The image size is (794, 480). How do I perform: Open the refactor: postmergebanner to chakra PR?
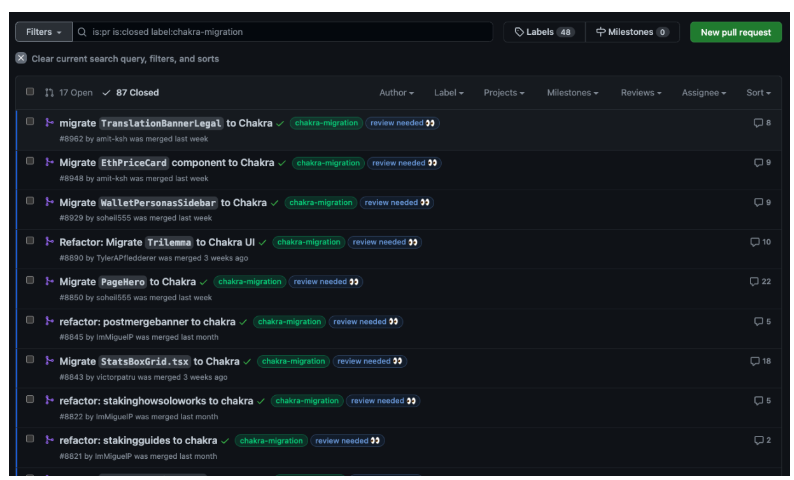coord(147,322)
